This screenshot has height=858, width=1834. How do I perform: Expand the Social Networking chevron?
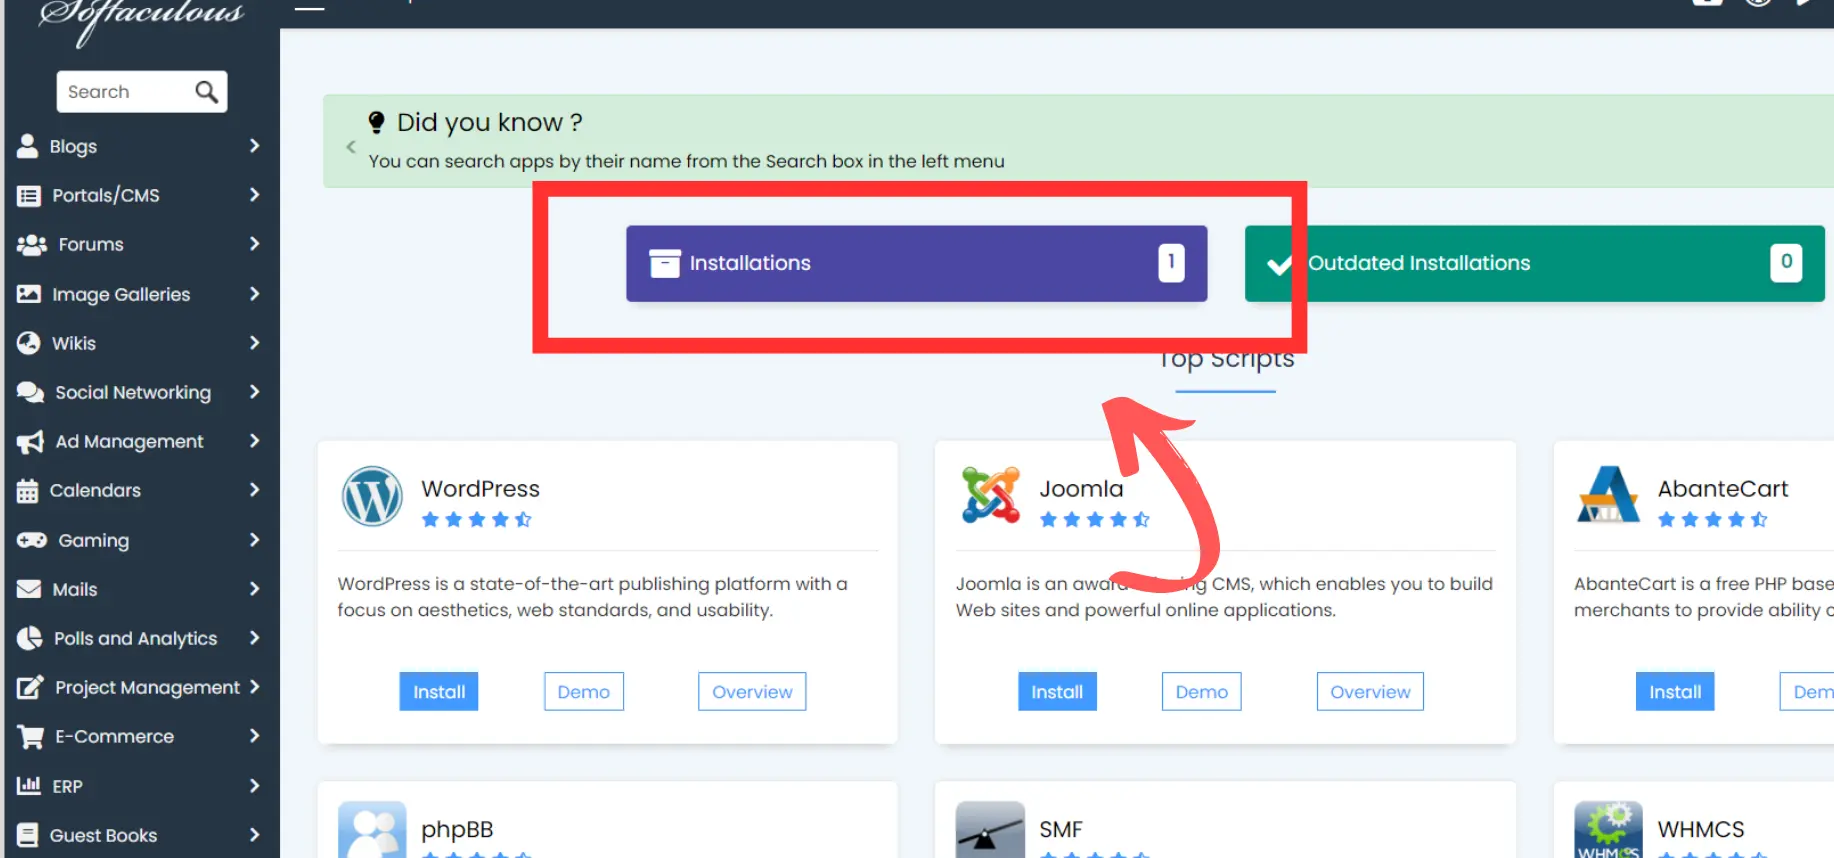[254, 392]
